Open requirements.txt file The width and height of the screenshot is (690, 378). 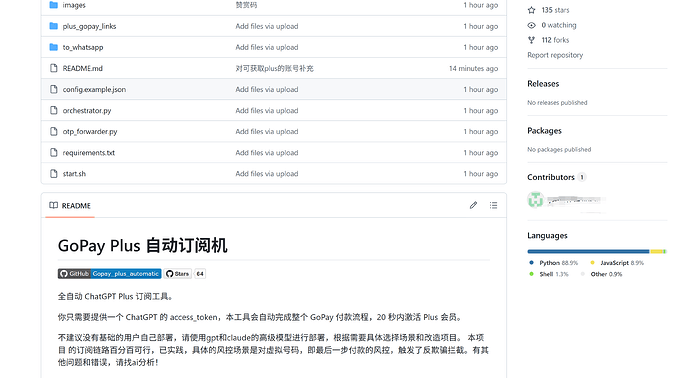[x=88, y=153]
